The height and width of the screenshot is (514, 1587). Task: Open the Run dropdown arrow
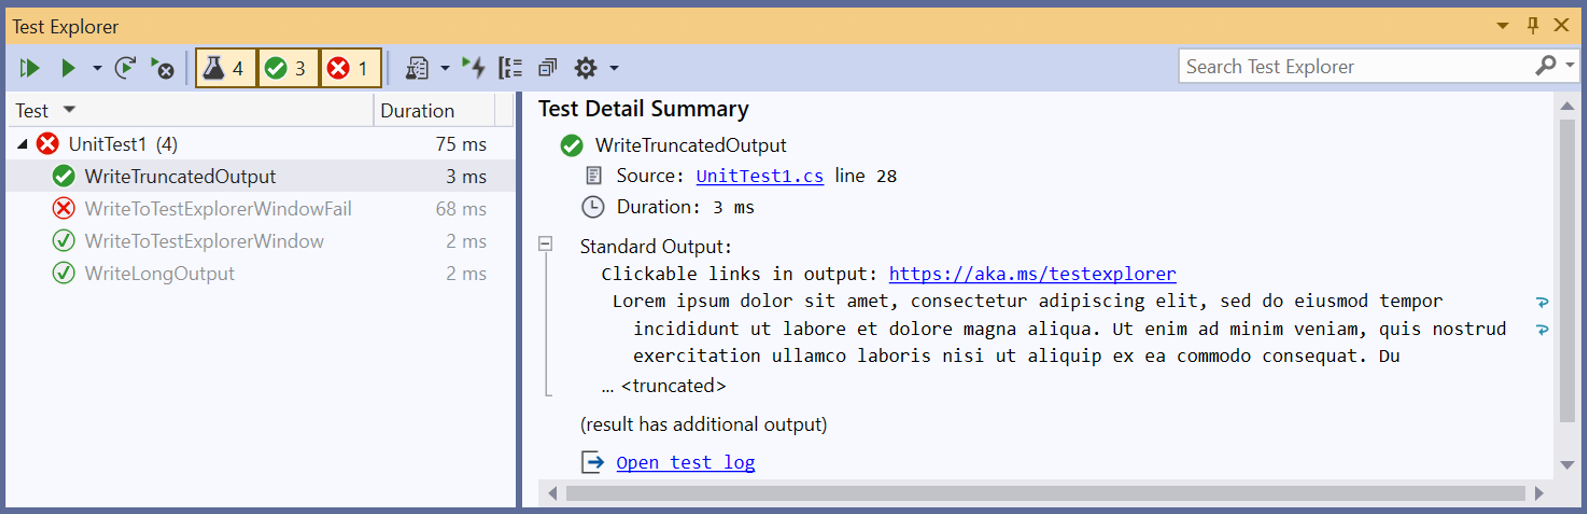coord(97,68)
